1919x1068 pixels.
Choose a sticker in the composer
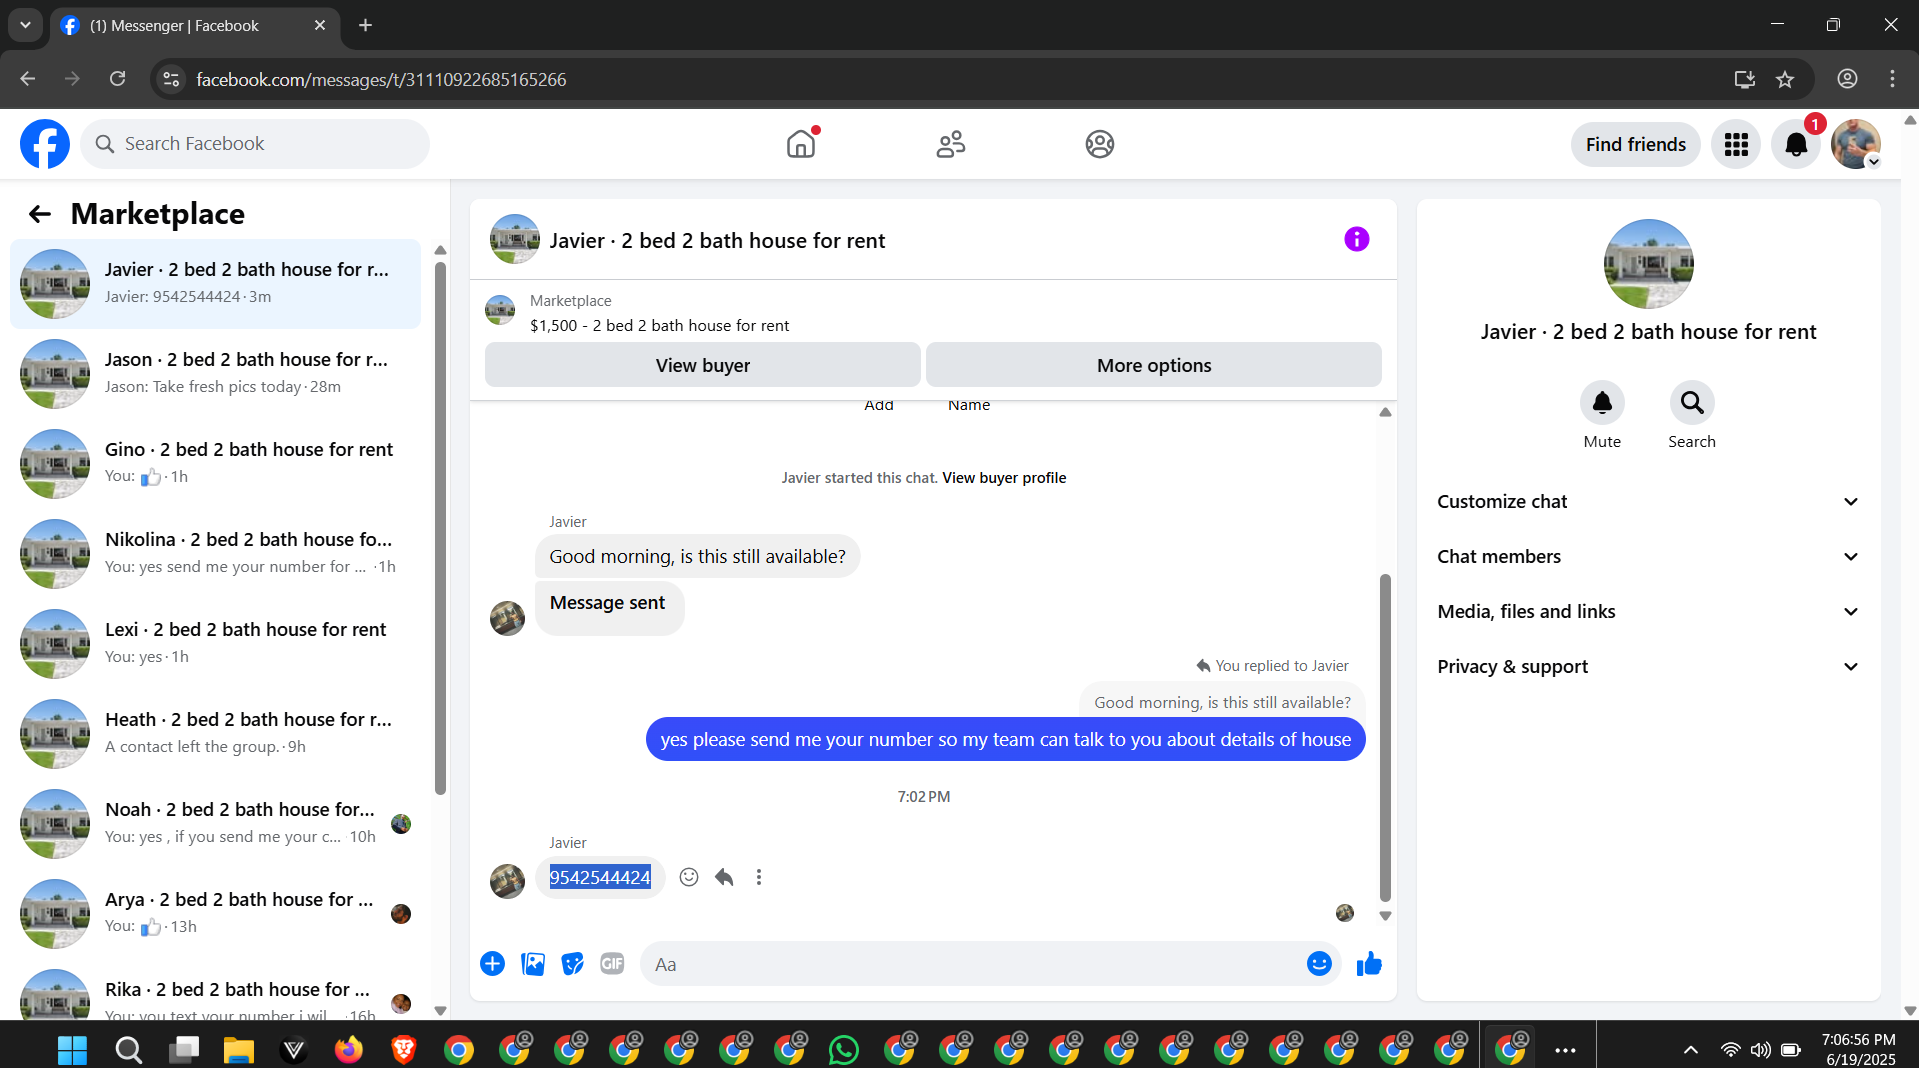[x=572, y=963]
